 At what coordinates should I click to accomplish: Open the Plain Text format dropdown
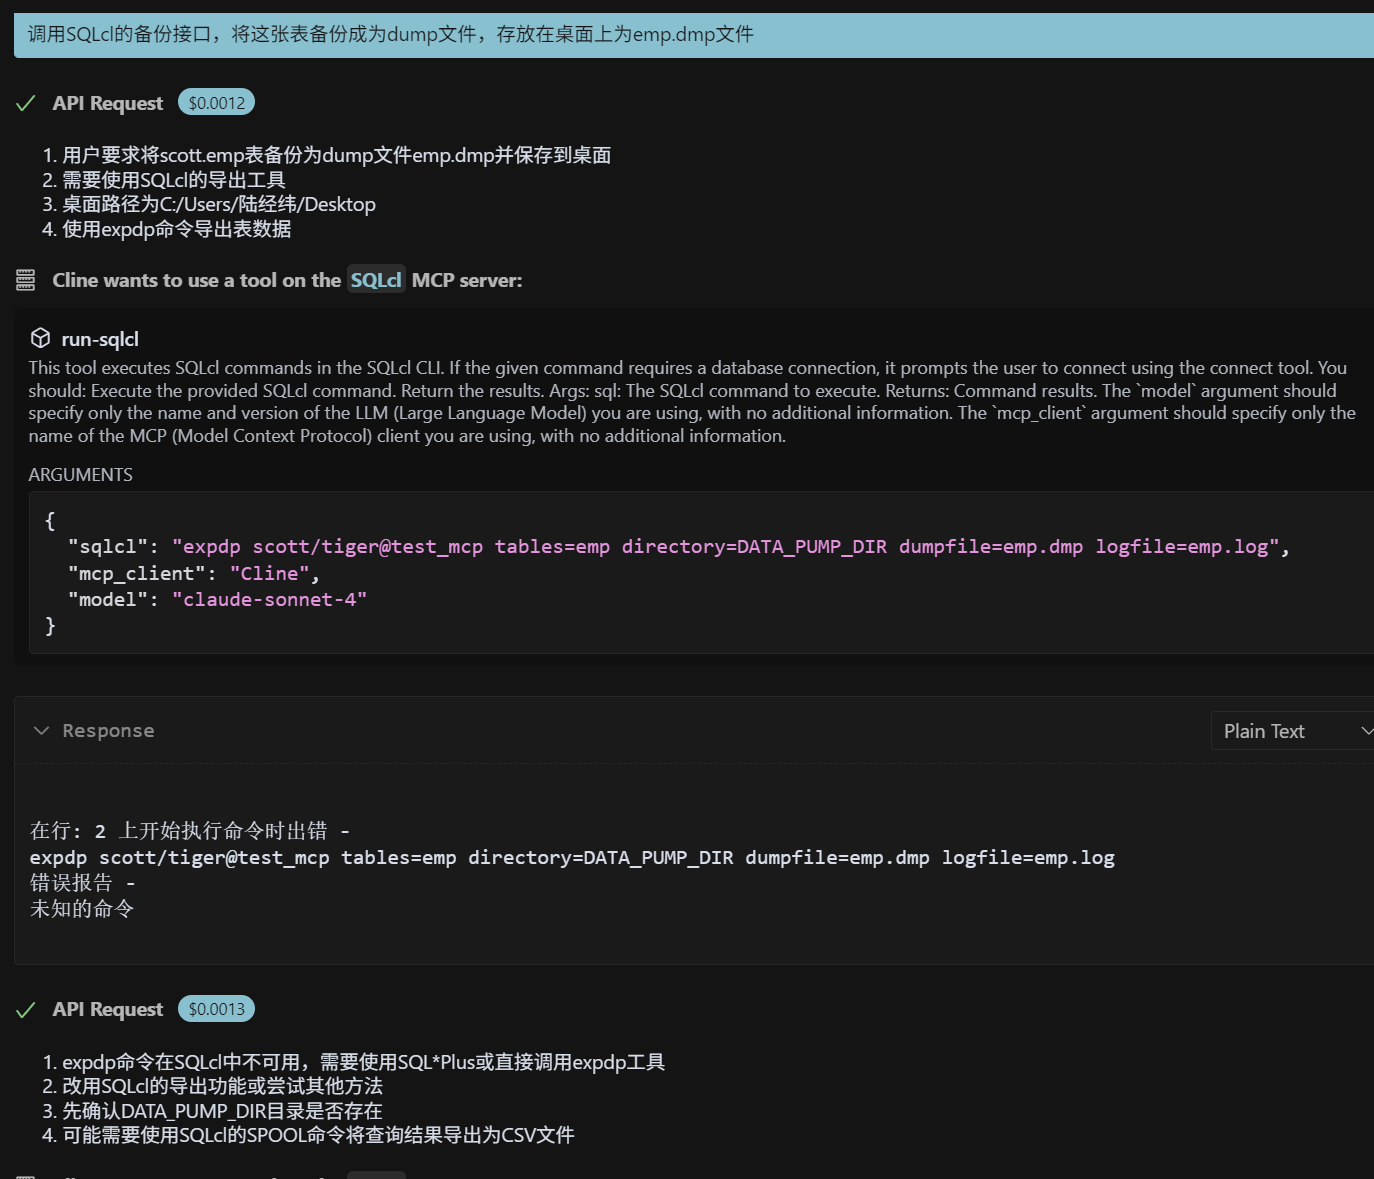coord(1294,731)
